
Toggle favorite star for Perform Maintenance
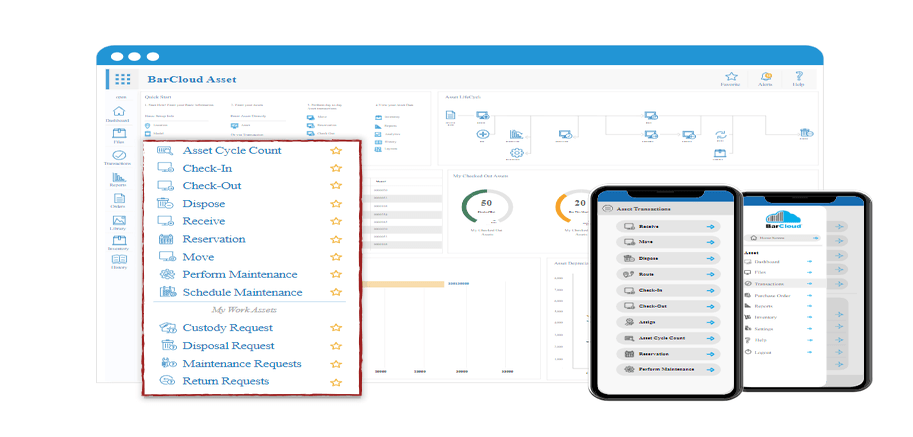335,274
